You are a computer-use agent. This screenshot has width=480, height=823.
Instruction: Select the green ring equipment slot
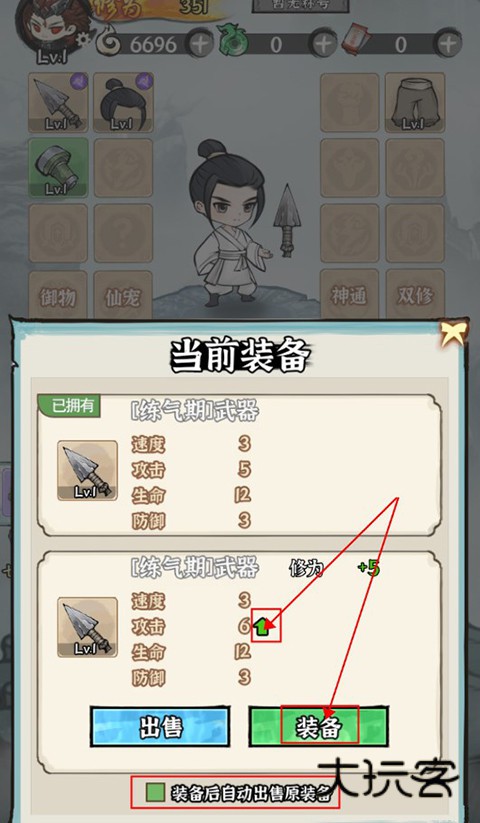(58, 168)
